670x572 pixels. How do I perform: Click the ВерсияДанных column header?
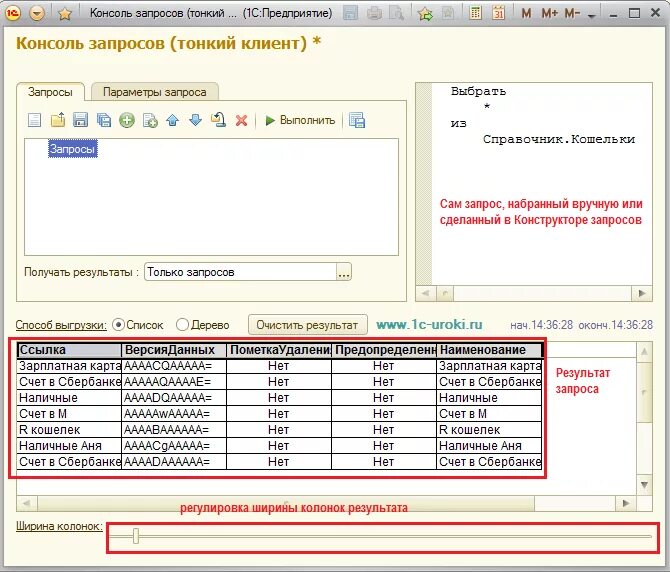click(174, 350)
